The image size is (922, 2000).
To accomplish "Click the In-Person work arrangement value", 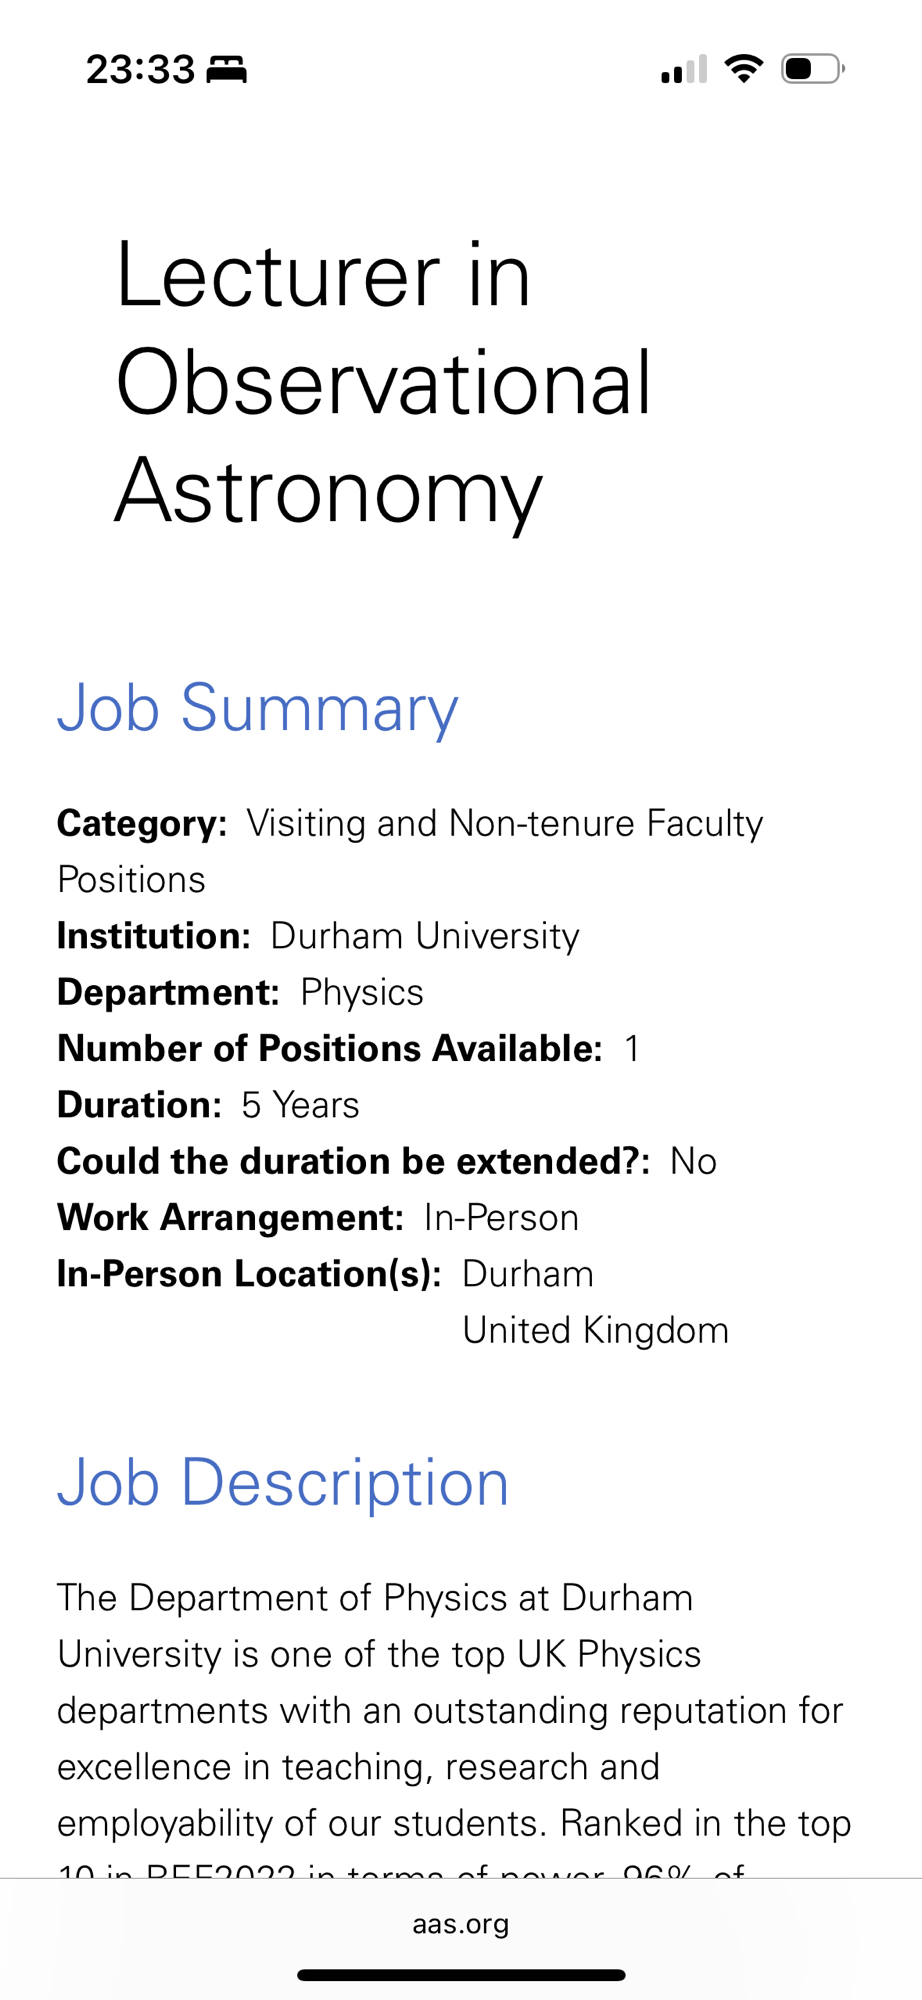I will [x=501, y=1218].
